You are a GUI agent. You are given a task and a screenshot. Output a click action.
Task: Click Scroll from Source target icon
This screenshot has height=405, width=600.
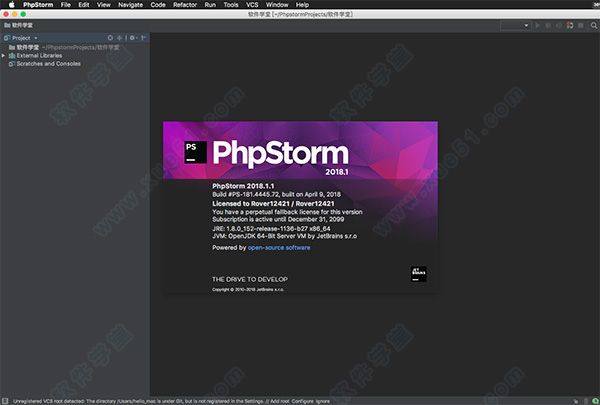tap(110, 38)
